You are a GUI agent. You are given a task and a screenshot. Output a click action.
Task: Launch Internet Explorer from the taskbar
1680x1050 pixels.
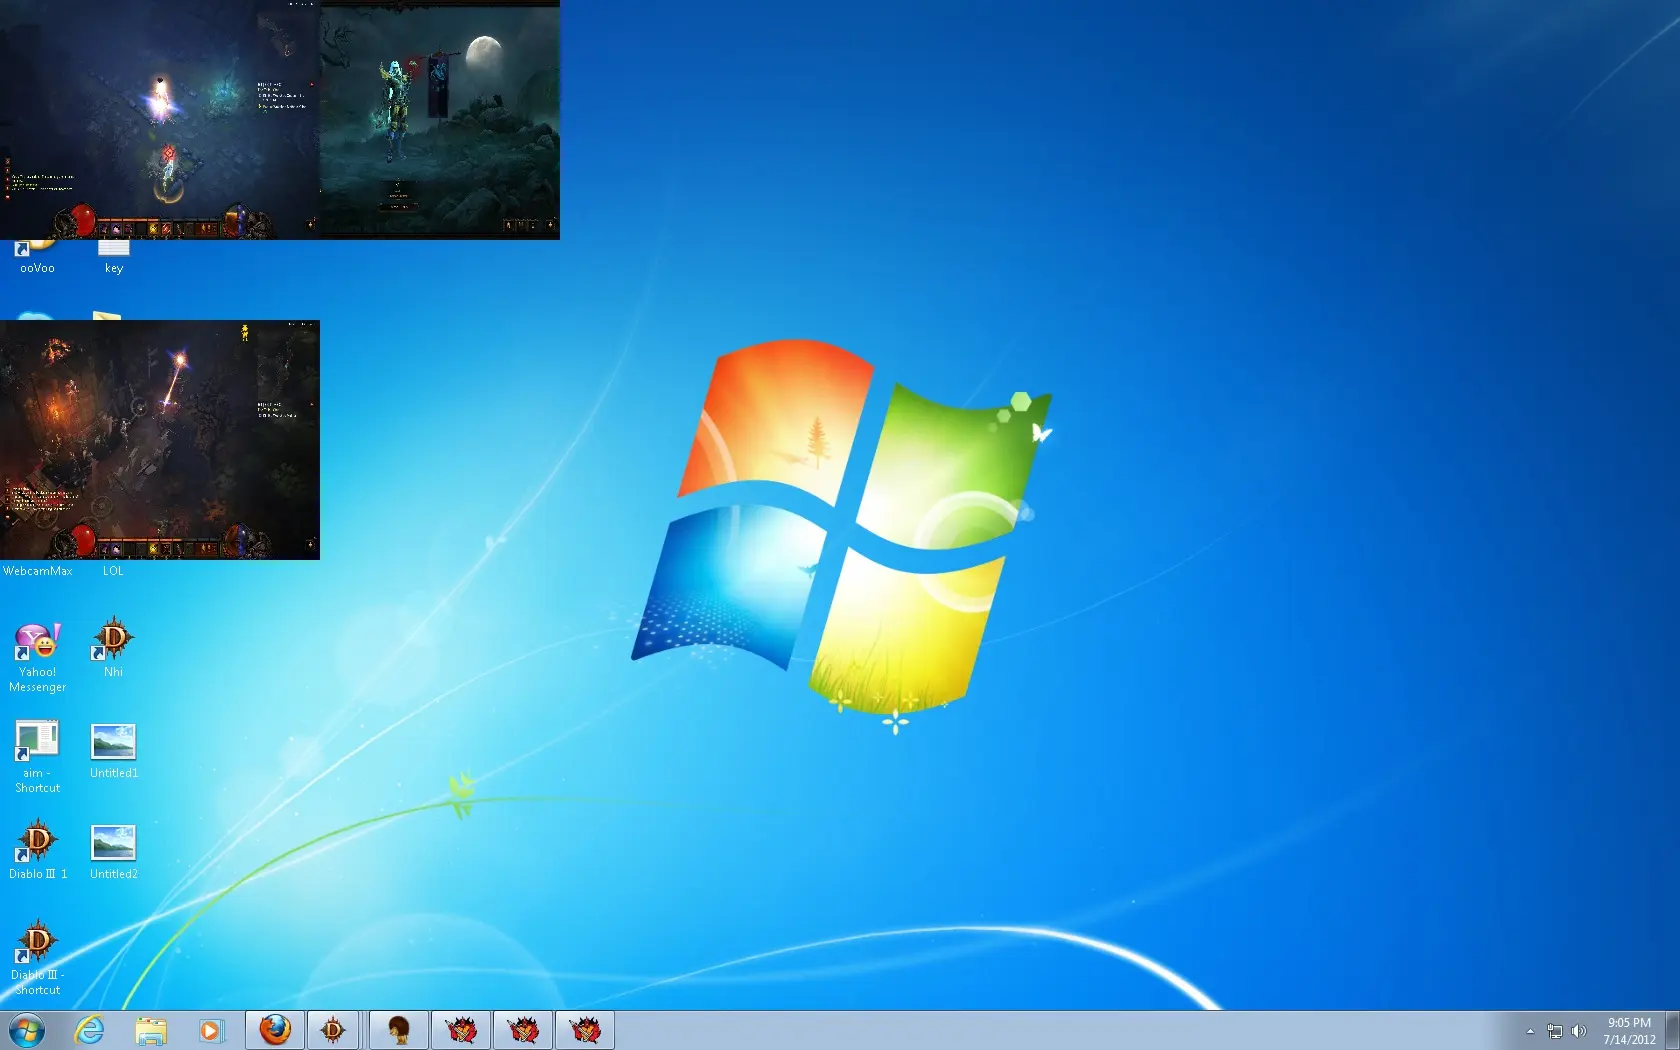click(90, 1030)
